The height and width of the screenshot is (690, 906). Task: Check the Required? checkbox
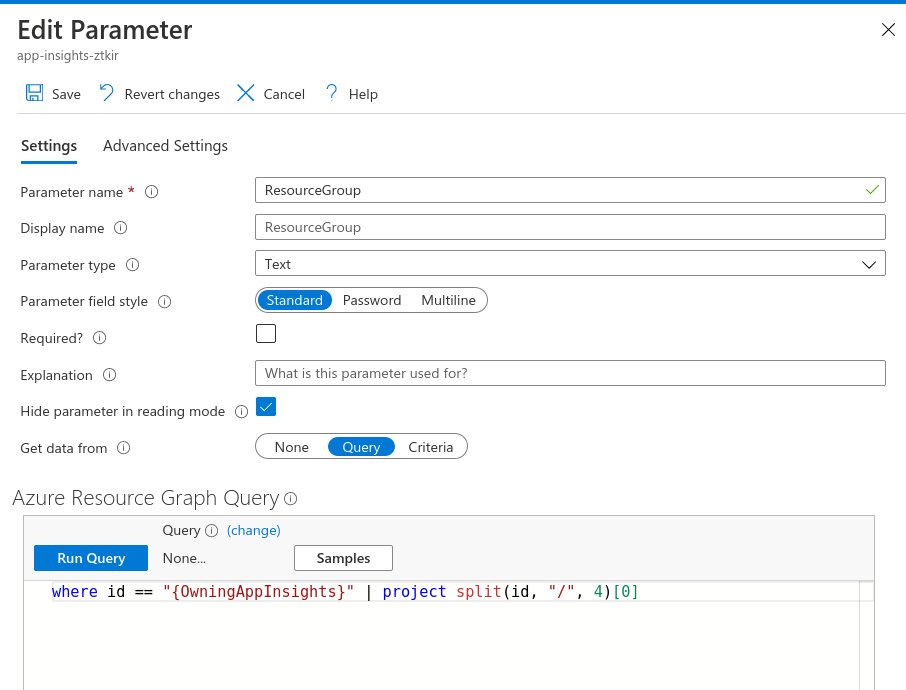tap(266, 334)
